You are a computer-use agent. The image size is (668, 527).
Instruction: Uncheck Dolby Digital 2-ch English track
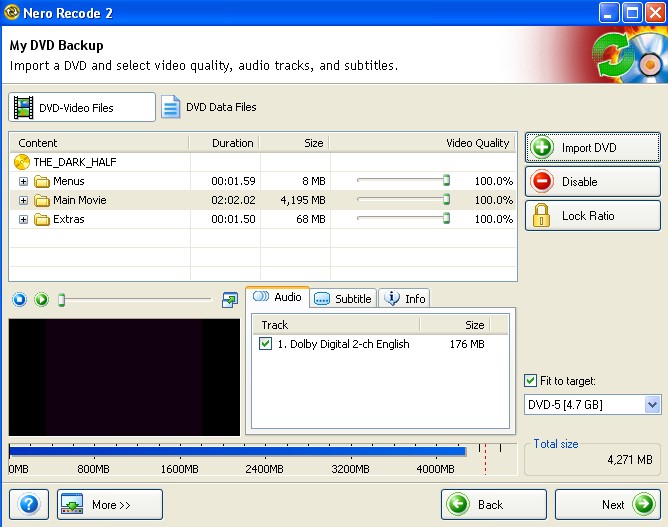[x=265, y=343]
